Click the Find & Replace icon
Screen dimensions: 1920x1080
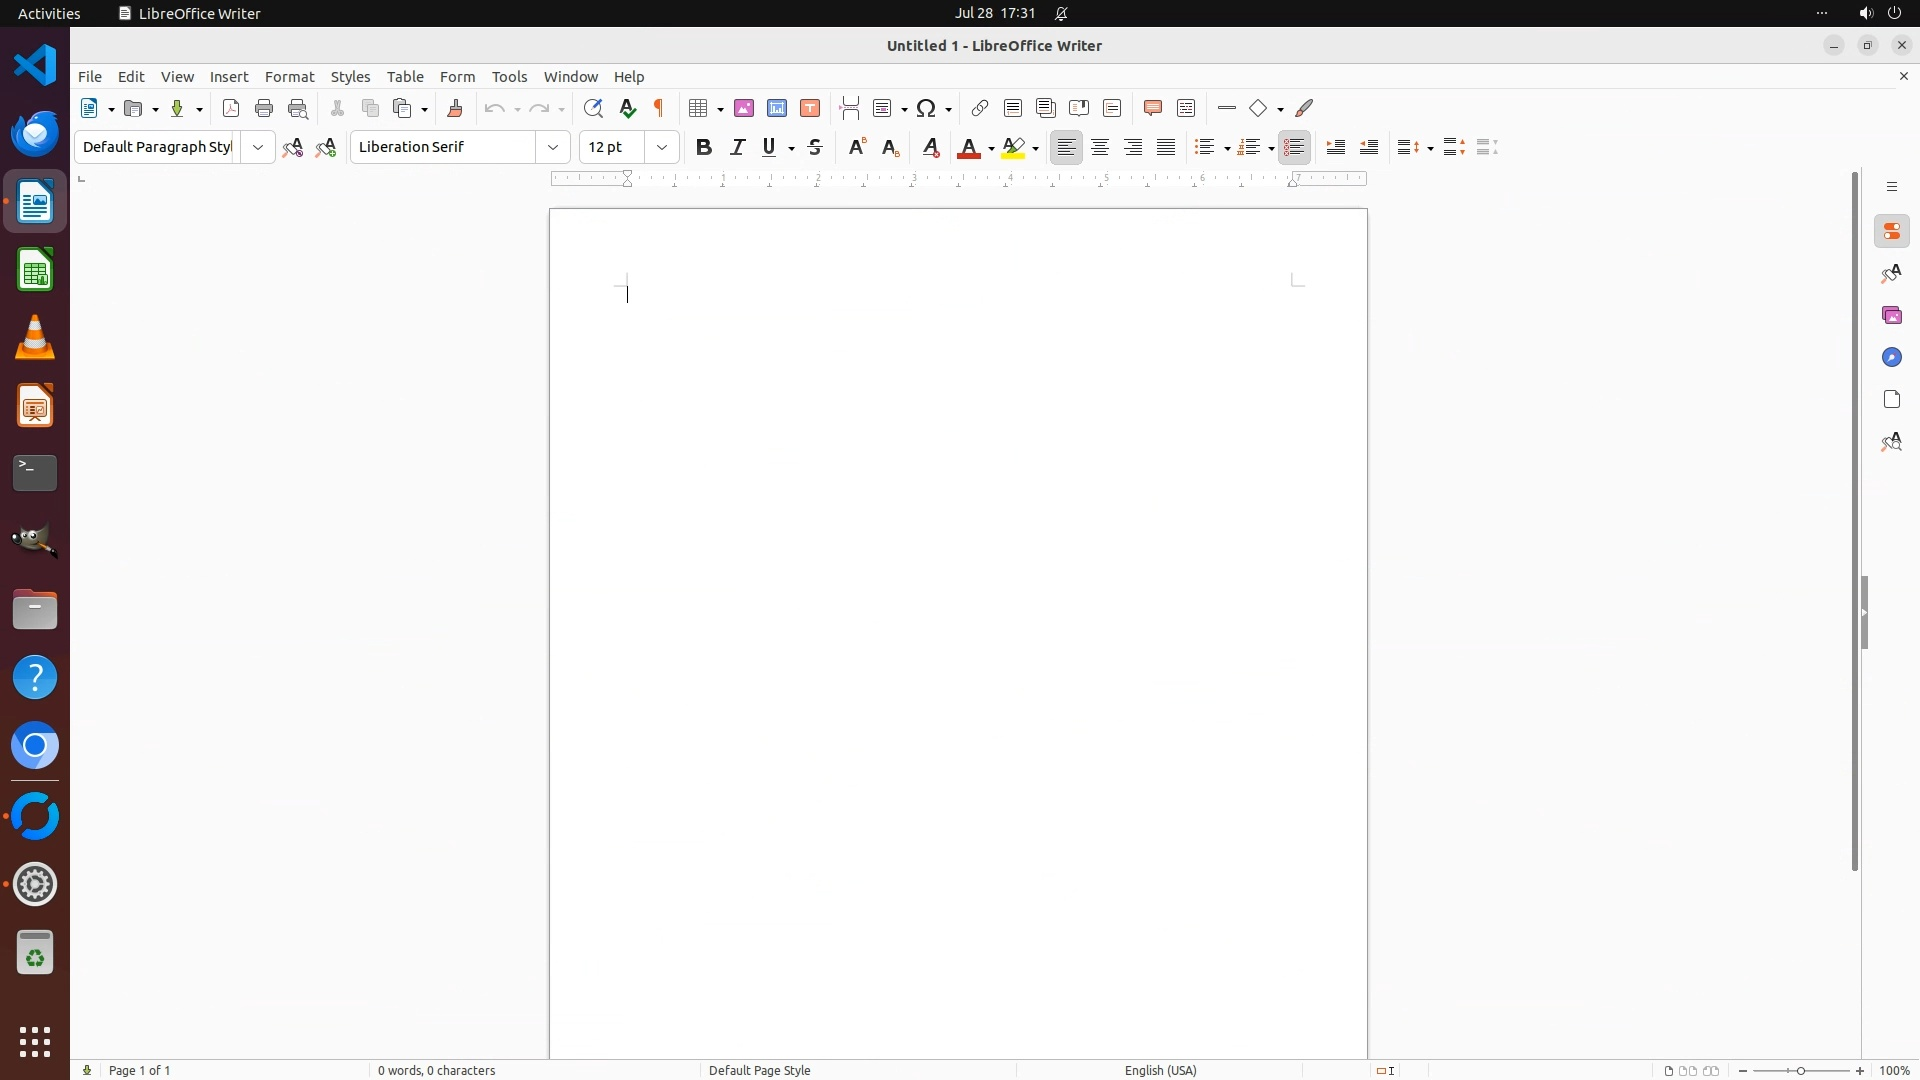(x=593, y=108)
